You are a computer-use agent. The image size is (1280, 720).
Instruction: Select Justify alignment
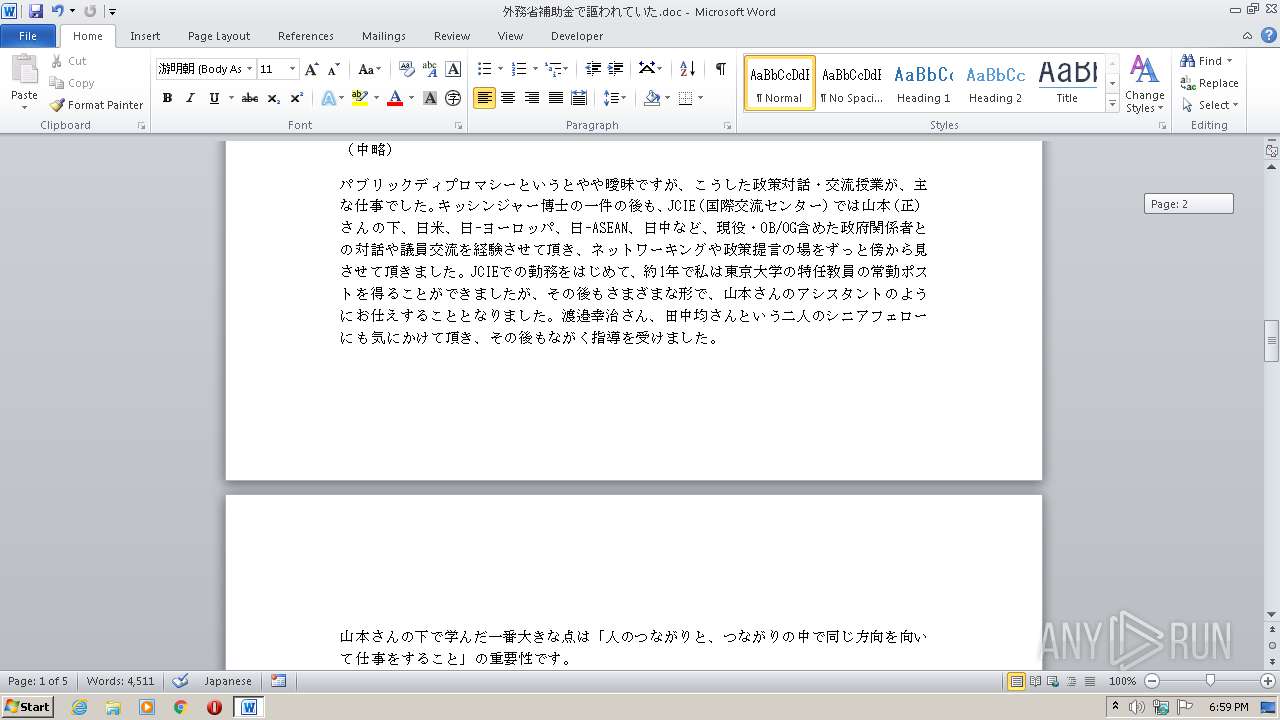555,98
